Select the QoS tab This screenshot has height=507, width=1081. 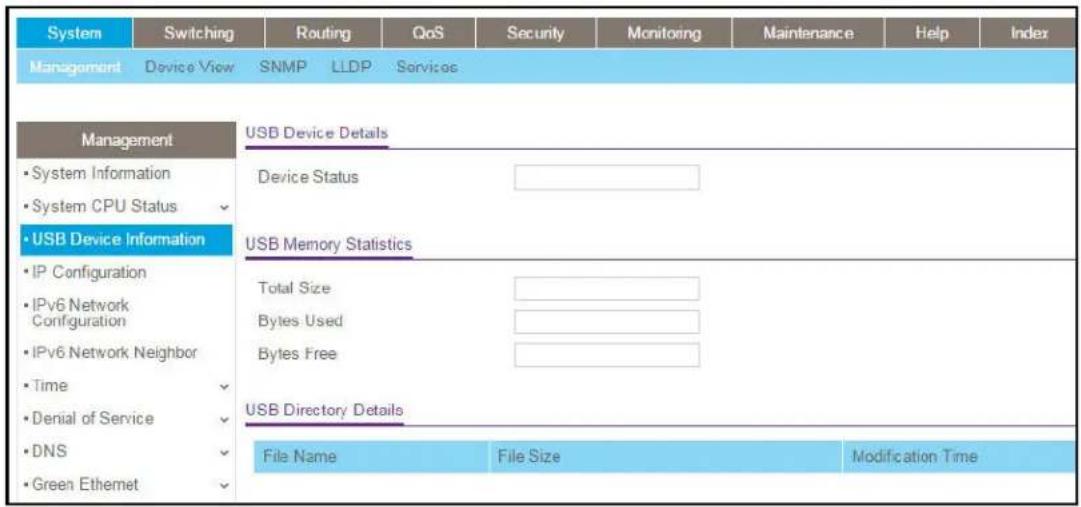tap(427, 32)
